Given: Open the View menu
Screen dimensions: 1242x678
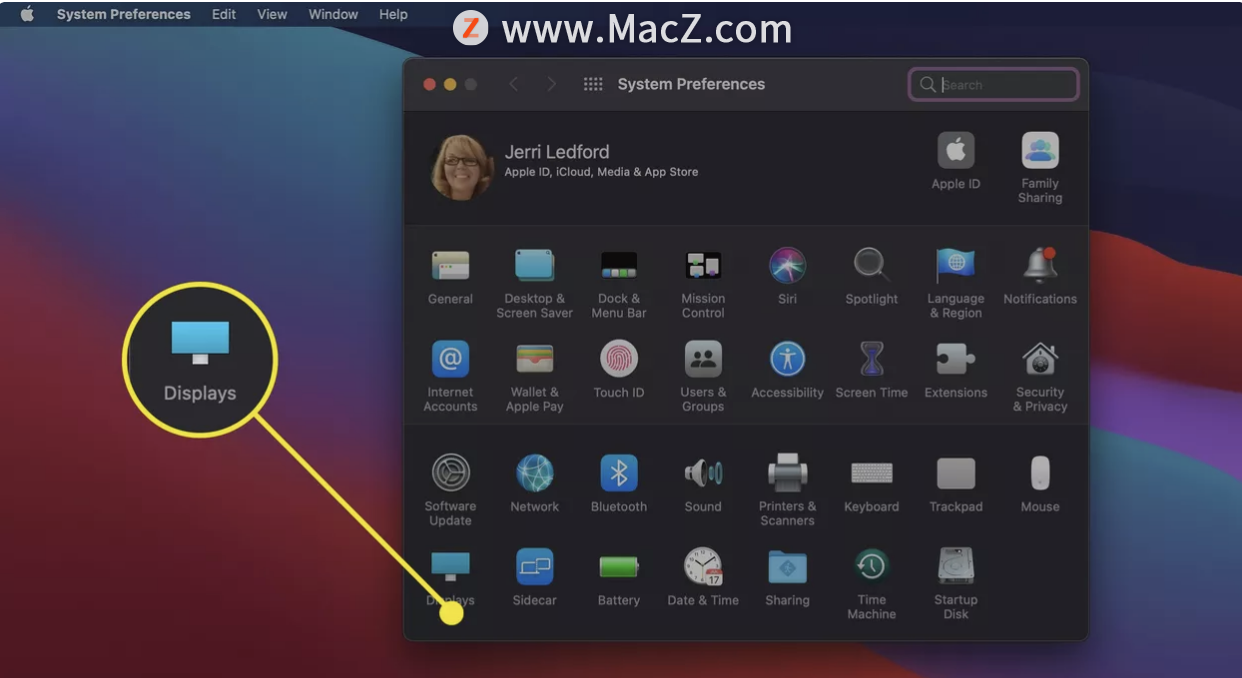Looking at the screenshot, I should (272, 14).
